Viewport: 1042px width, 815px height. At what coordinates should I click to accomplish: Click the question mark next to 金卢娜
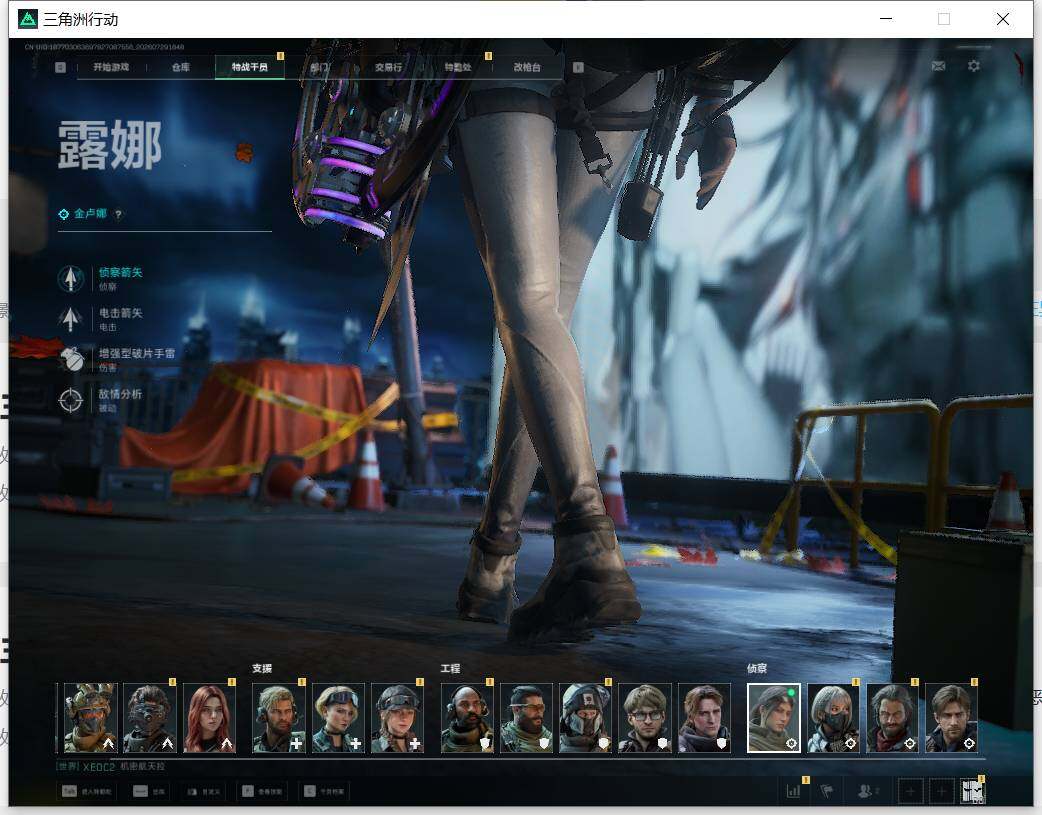(x=118, y=214)
